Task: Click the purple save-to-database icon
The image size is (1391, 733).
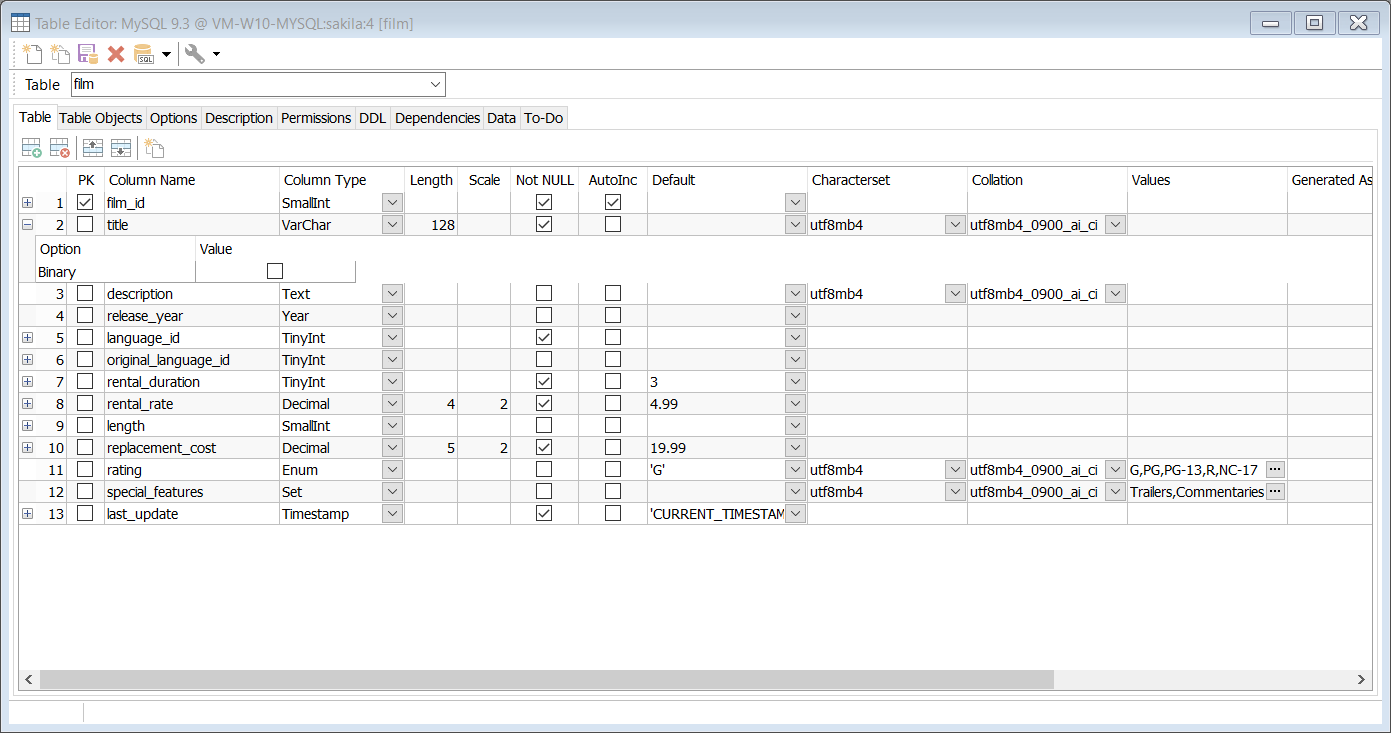Action: click(88, 54)
